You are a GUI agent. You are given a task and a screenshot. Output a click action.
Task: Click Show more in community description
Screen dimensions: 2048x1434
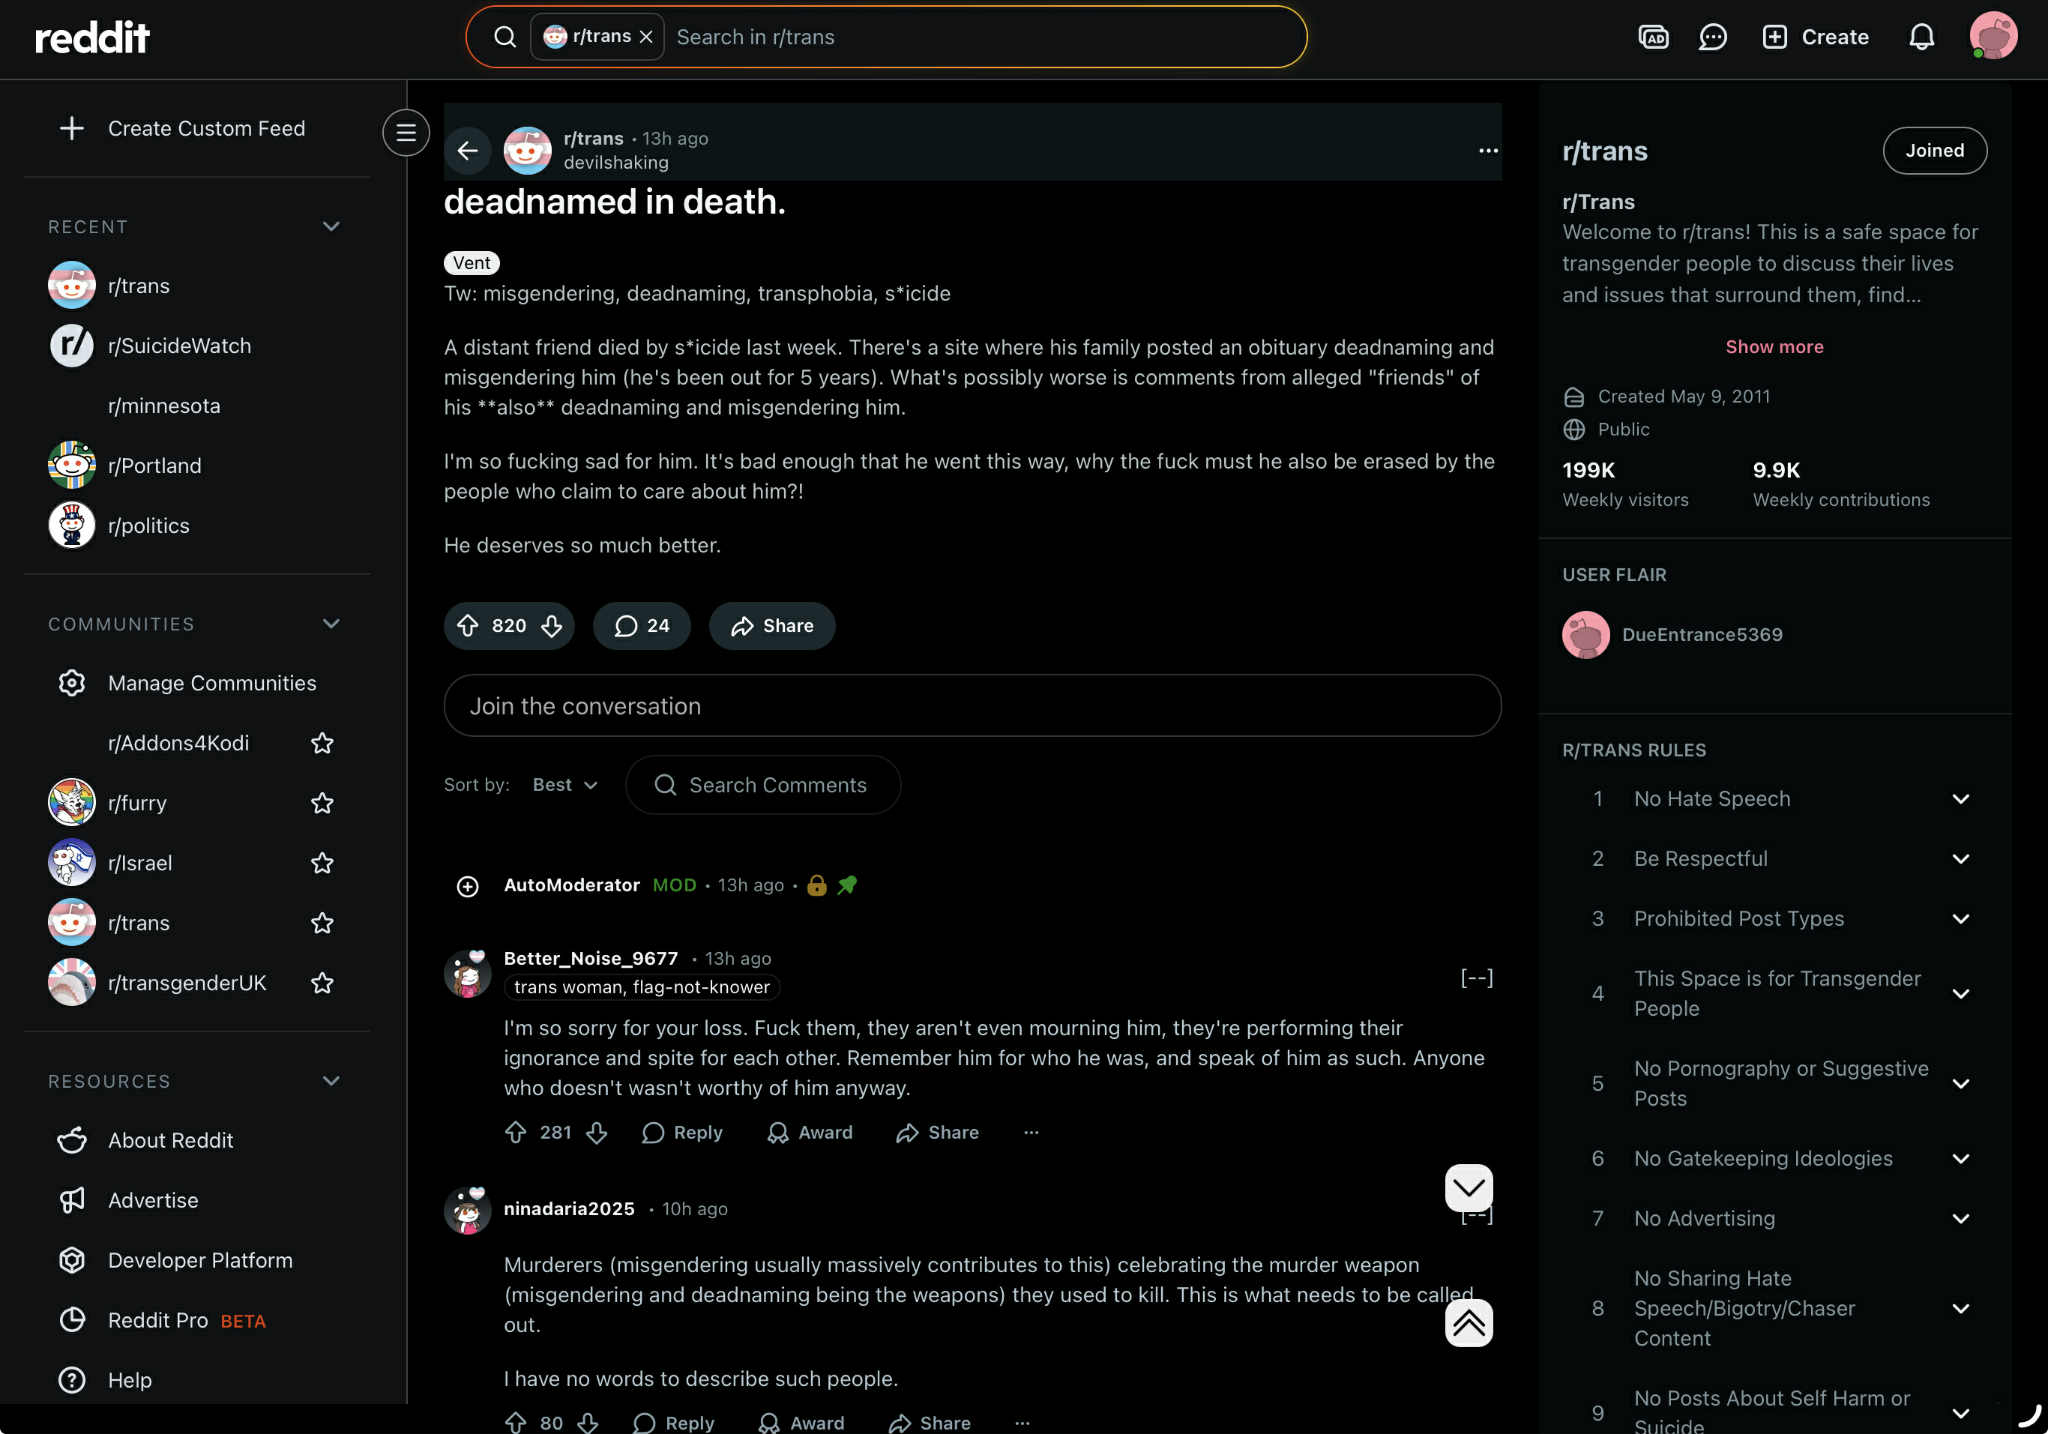point(1774,346)
